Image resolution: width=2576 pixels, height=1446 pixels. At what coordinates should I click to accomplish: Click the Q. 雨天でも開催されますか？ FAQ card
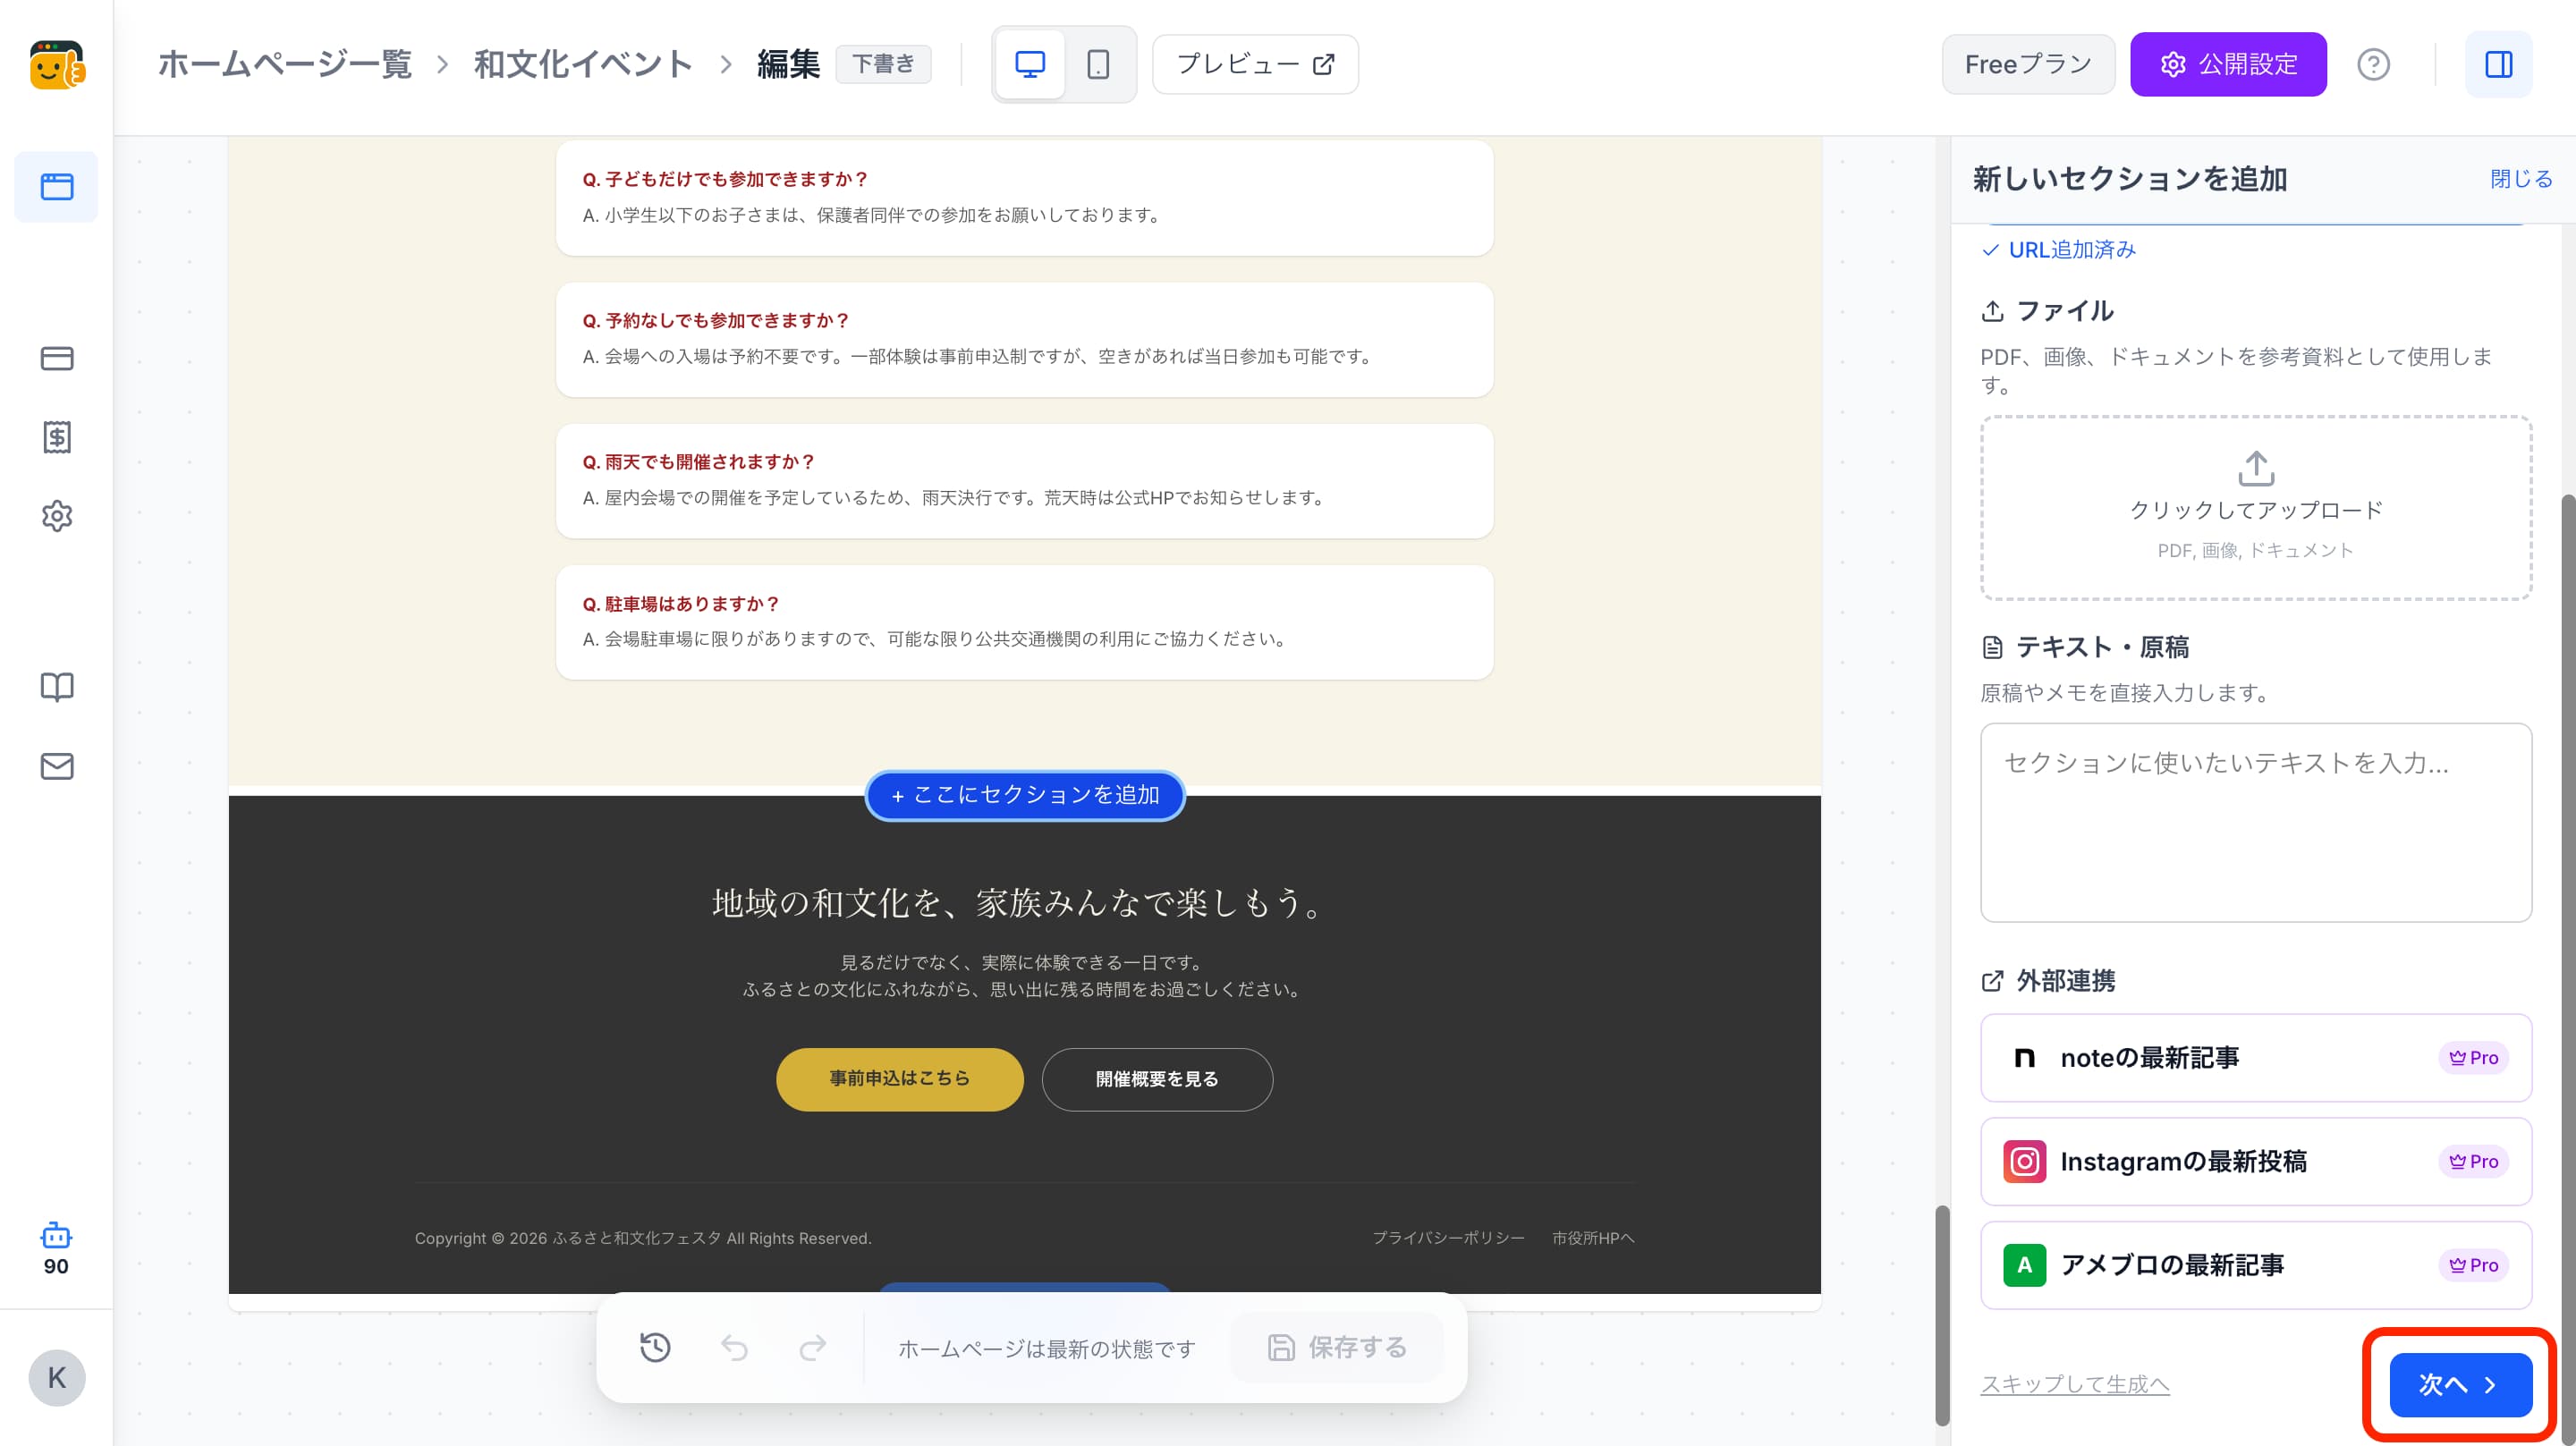1024,481
